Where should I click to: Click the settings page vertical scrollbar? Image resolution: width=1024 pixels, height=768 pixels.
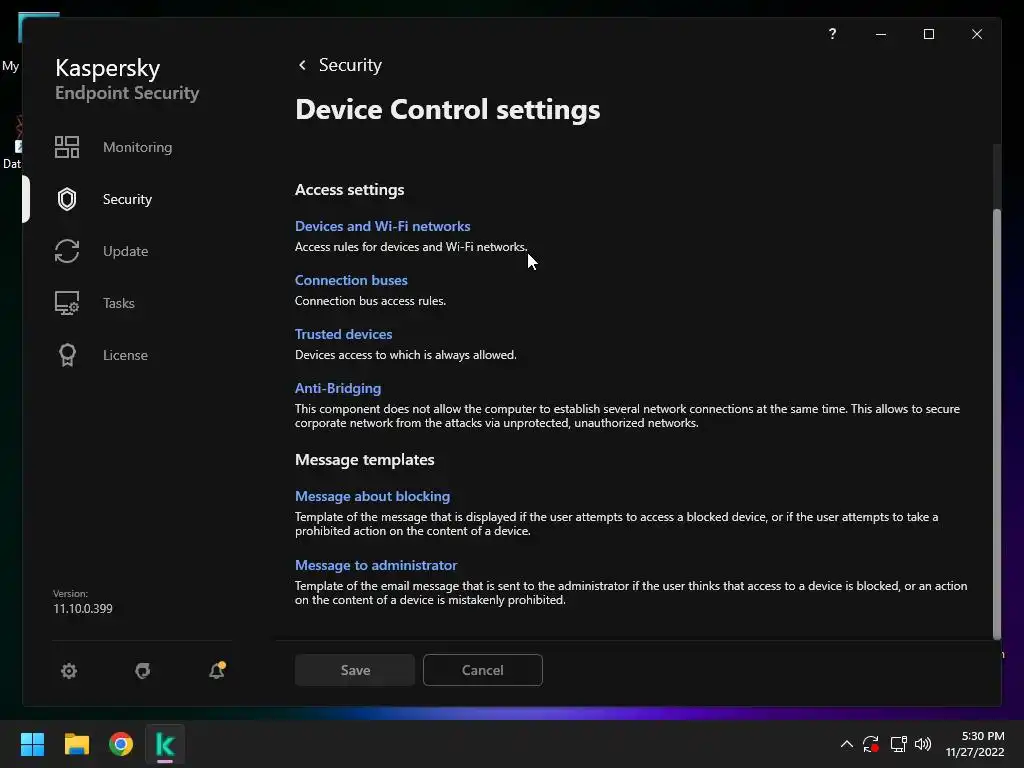[x=997, y=423]
